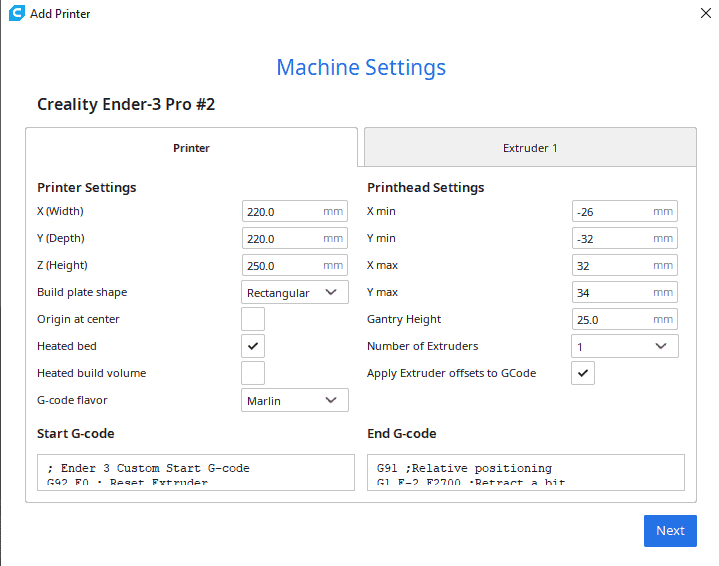The height and width of the screenshot is (566, 719).
Task: Click the Creality Ender-3 Pro #2 title
Action: (x=126, y=105)
